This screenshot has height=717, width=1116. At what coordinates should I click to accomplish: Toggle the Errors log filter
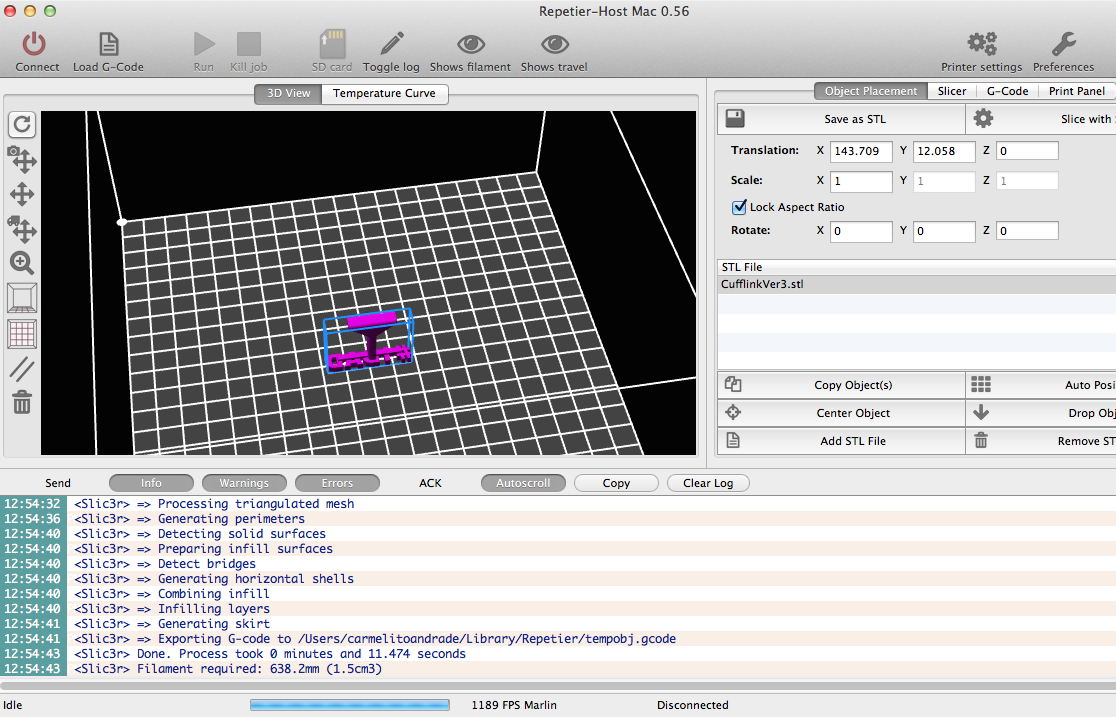click(337, 483)
